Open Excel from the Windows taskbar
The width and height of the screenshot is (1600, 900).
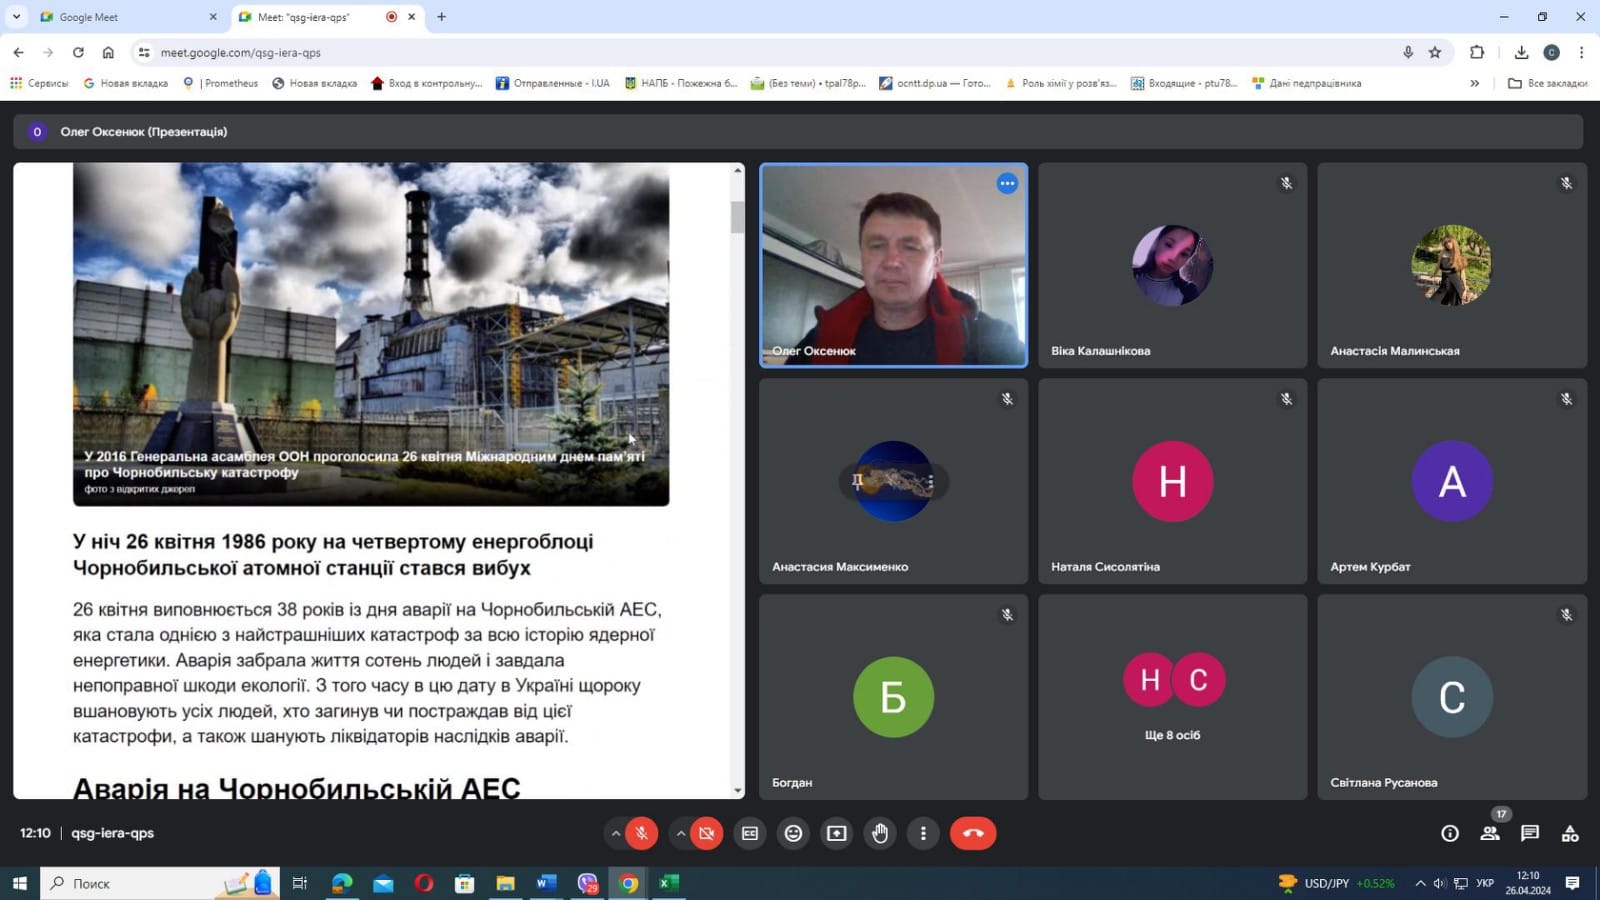click(x=669, y=883)
